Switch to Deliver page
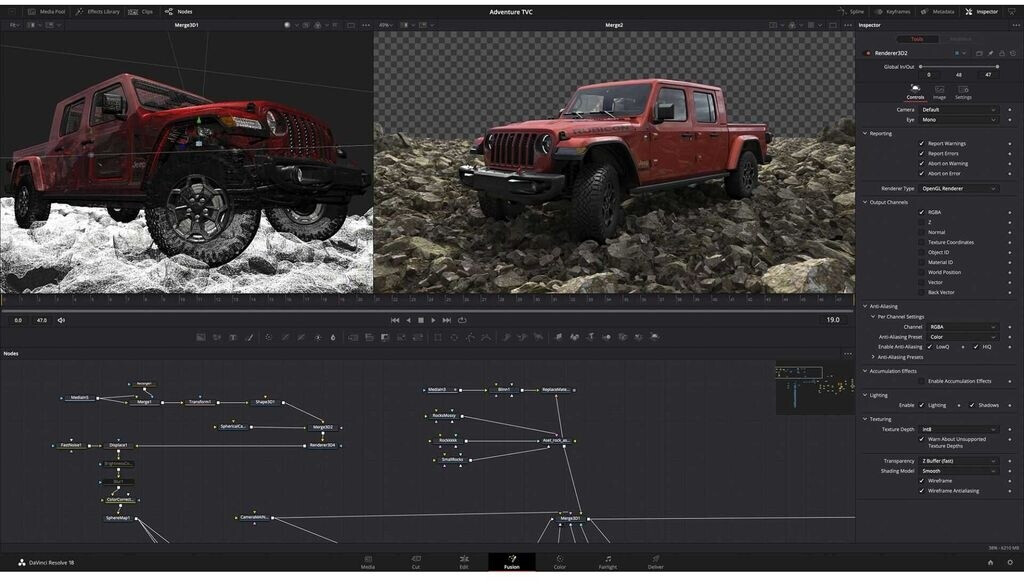 pos(656,562)
